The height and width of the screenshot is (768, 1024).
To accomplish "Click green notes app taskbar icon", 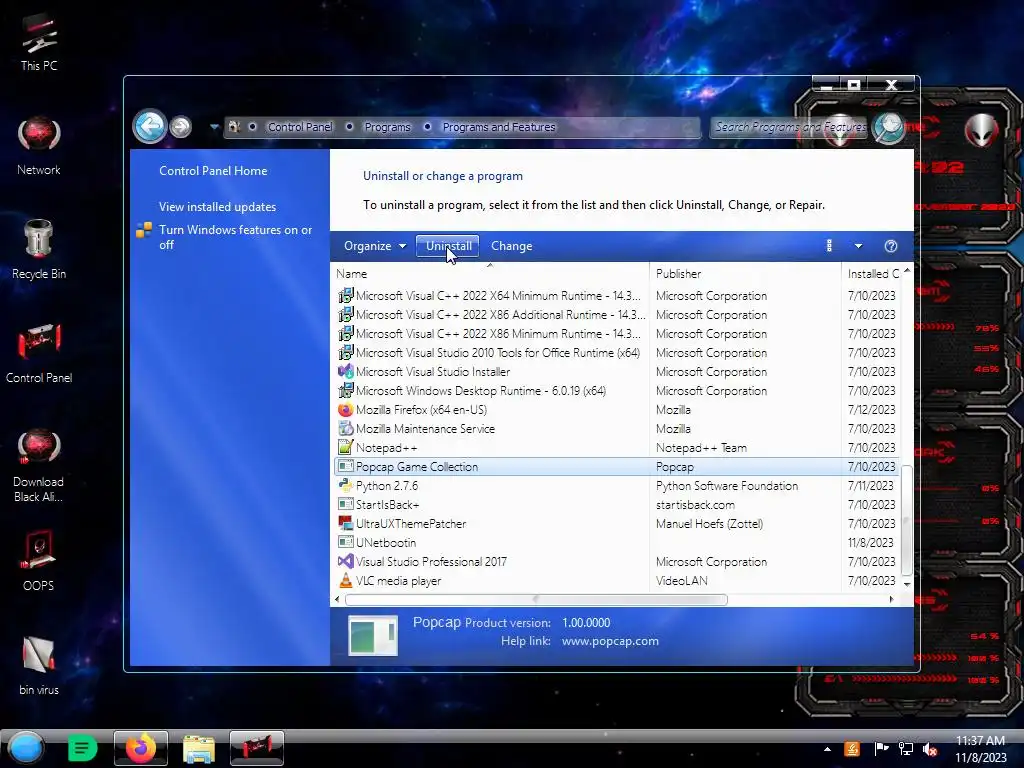I will tap(82, 748).
